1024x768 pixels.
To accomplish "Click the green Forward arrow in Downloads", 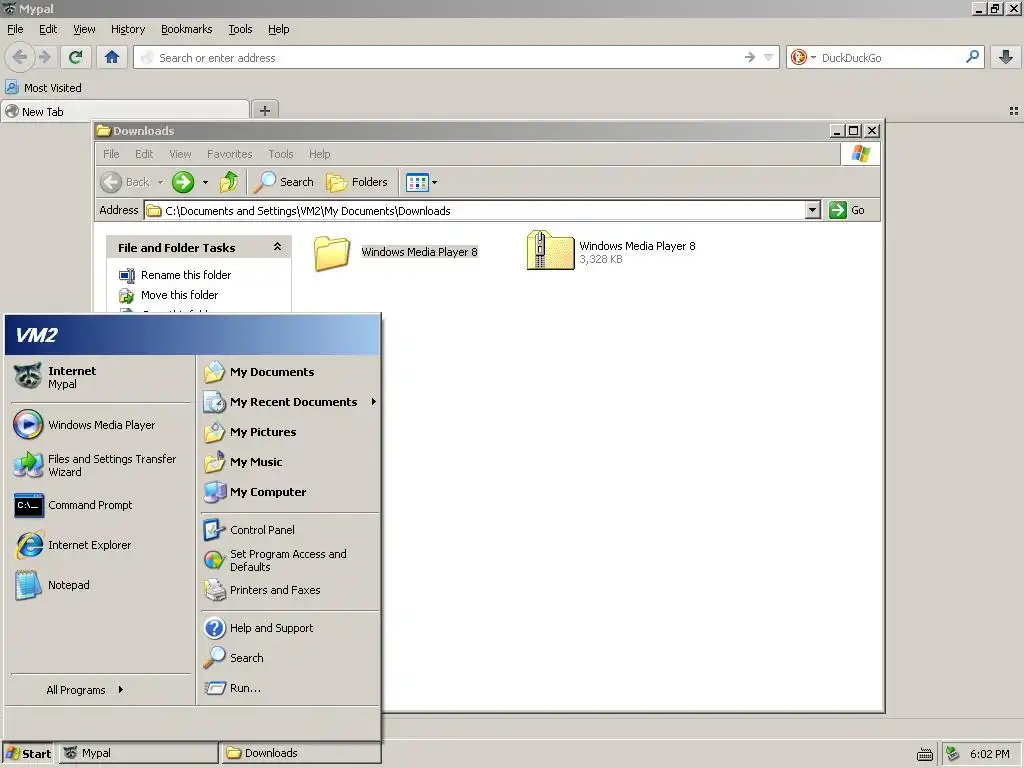I will point(183,182).
